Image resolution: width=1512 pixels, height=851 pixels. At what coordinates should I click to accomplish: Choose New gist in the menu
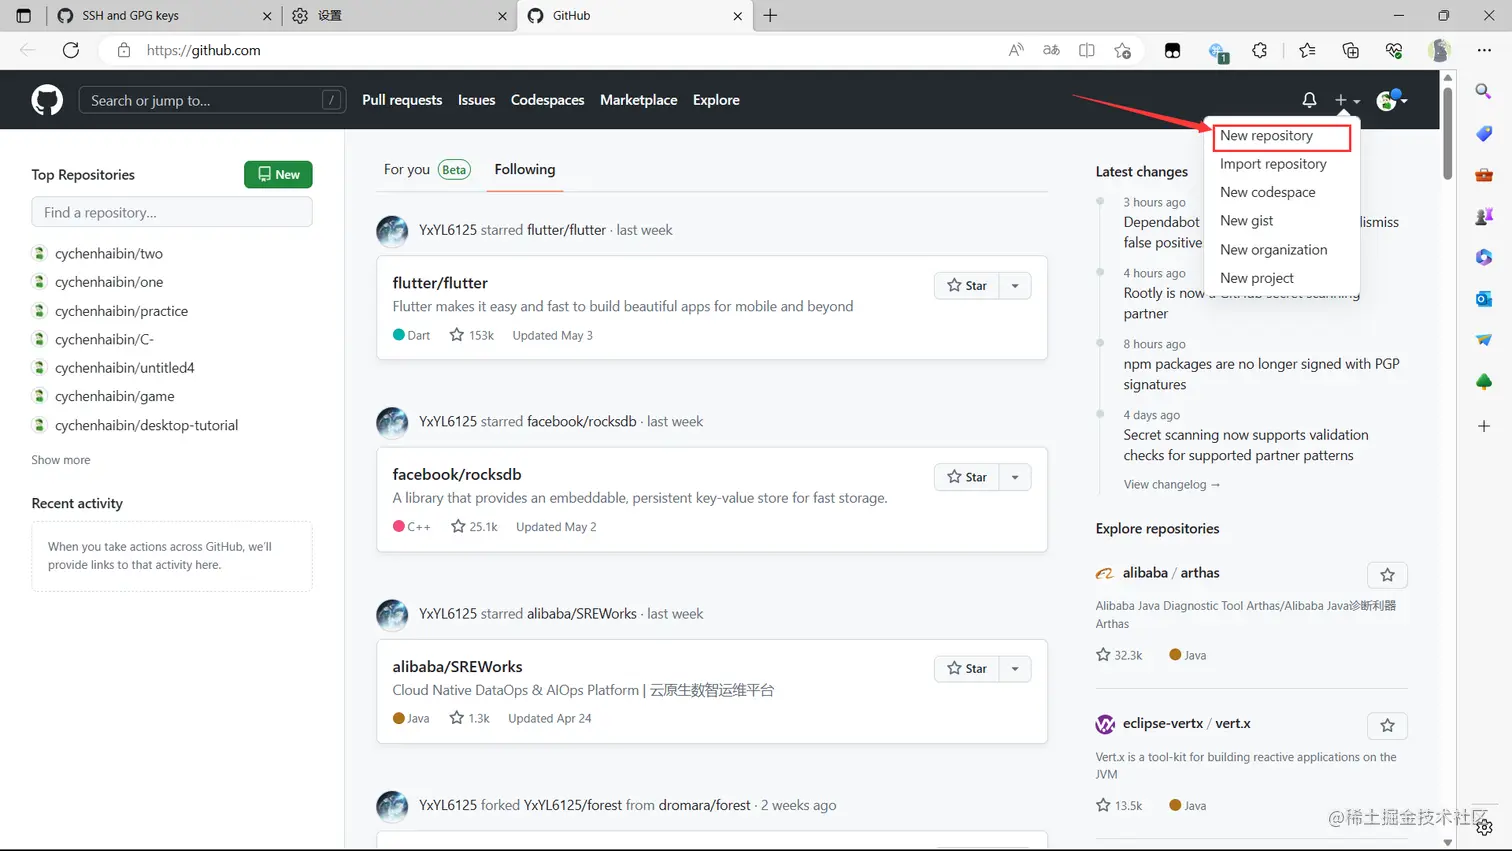click(x=1247, y=221)
